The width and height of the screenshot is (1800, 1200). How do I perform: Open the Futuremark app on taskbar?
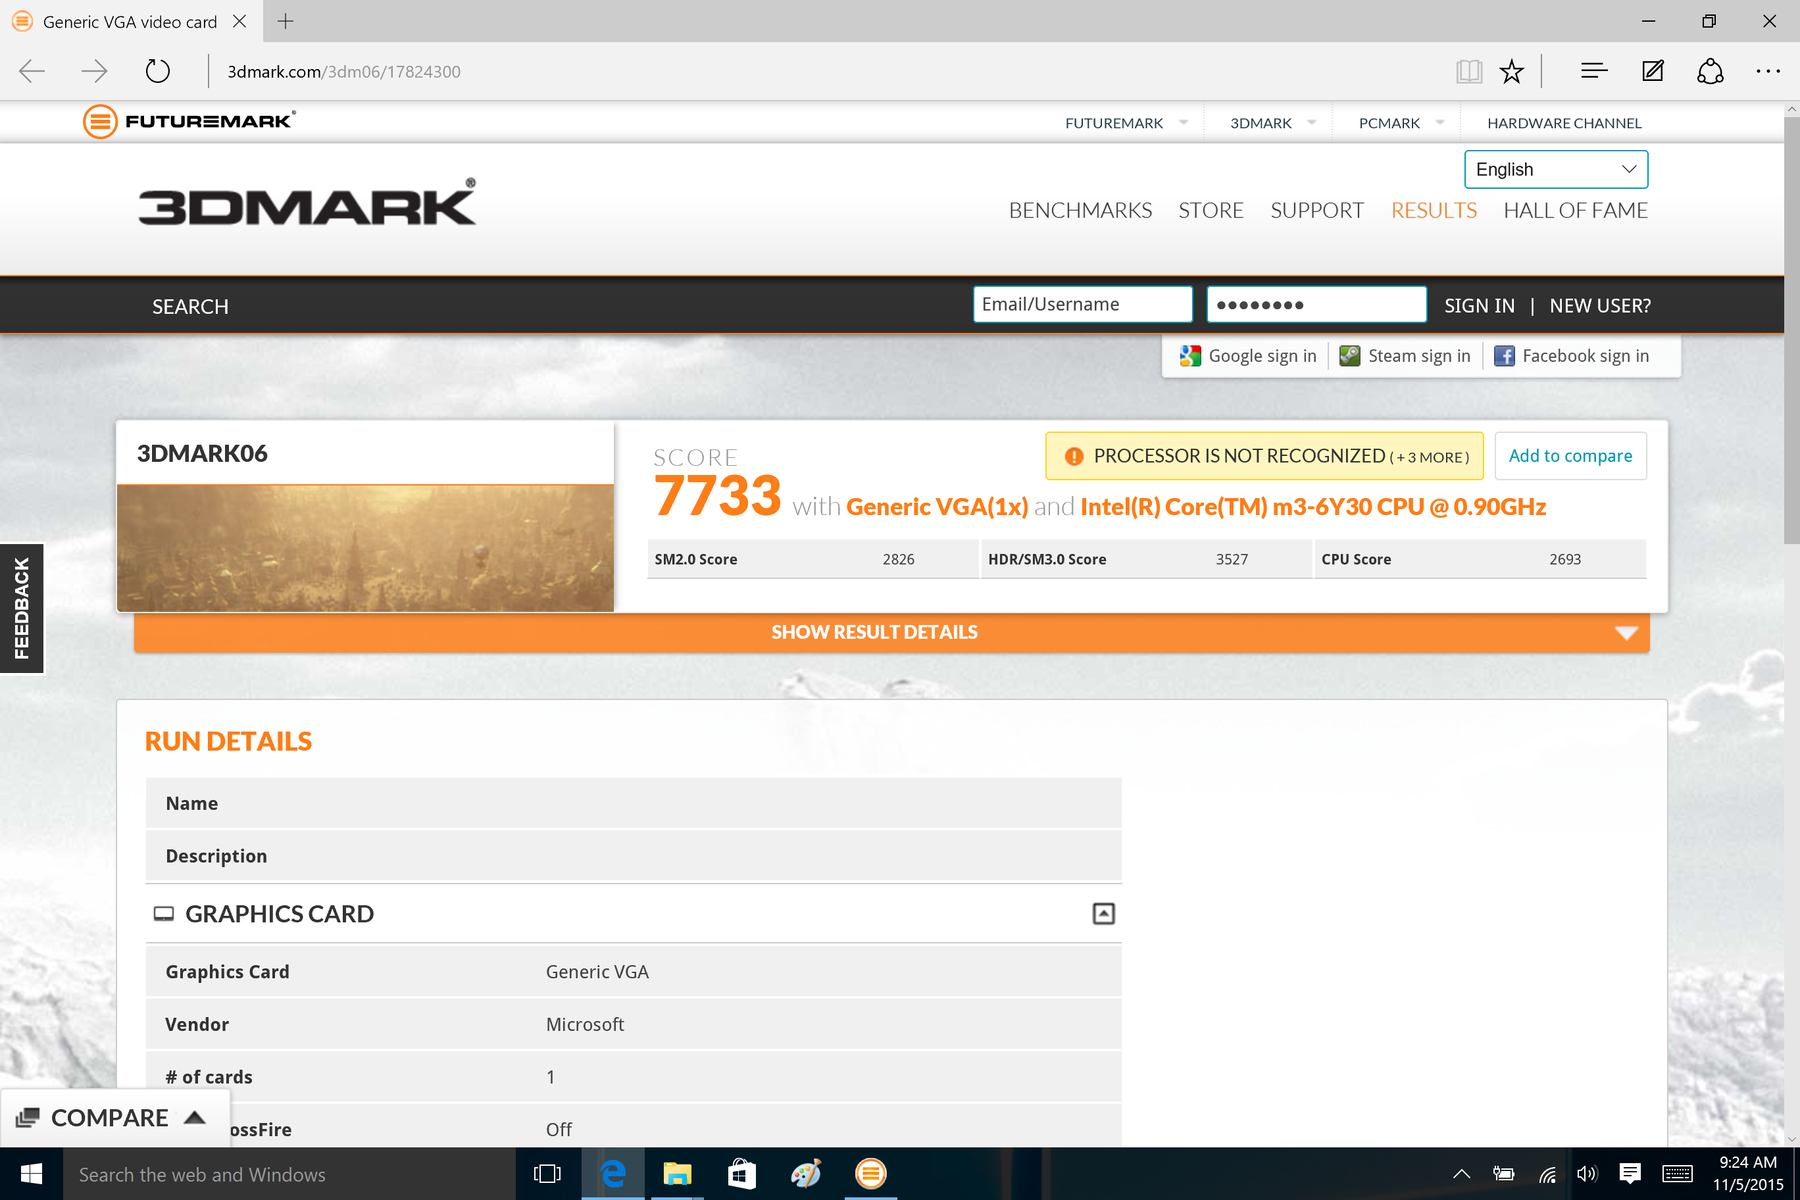871,1174
